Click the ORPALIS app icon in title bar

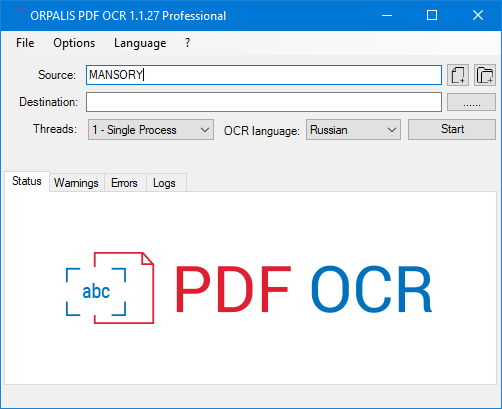click(x=19, y=16)
